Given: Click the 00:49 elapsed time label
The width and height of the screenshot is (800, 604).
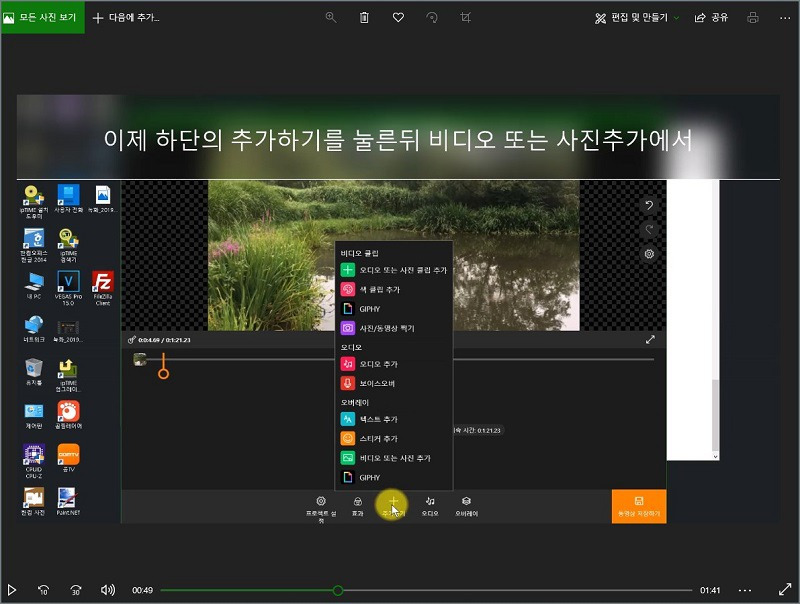Looking at the screenshot, I should pyautogui.click(x=142, y=590).
